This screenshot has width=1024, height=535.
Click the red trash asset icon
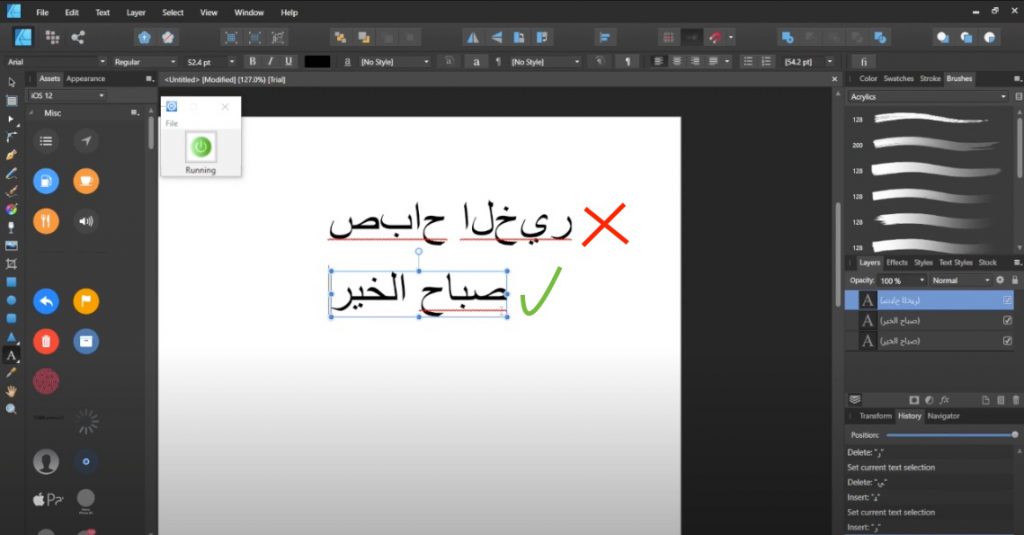[x=46, y=341]
